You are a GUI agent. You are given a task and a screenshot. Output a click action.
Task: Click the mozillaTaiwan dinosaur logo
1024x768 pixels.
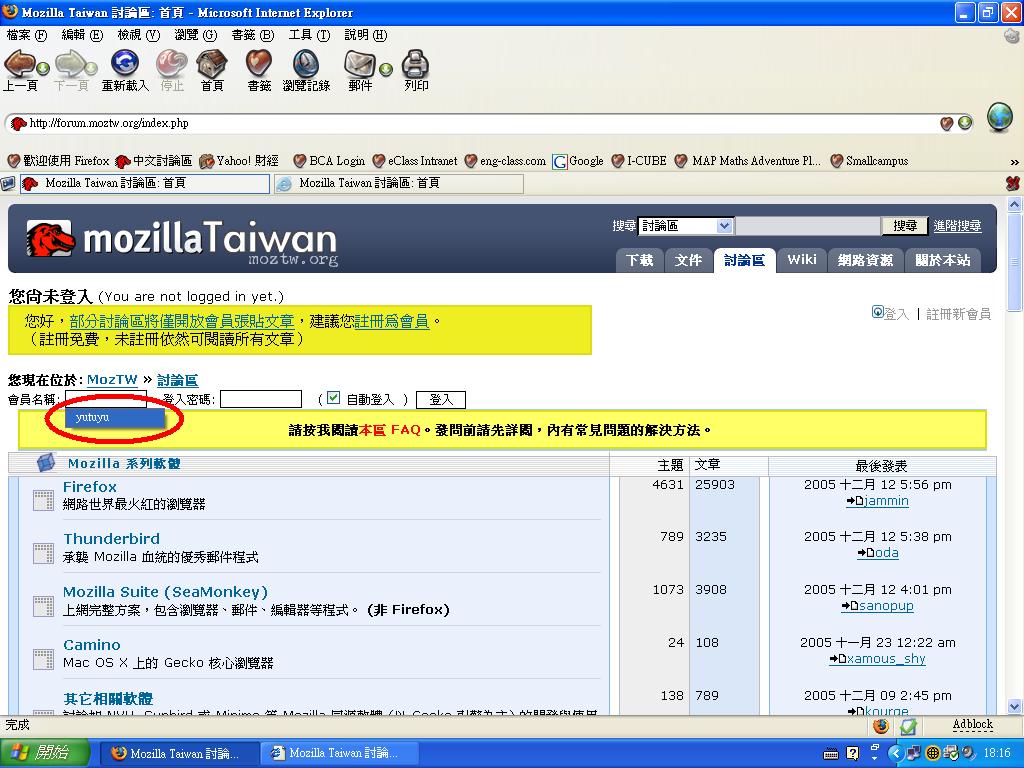click(x=50, y=238)
